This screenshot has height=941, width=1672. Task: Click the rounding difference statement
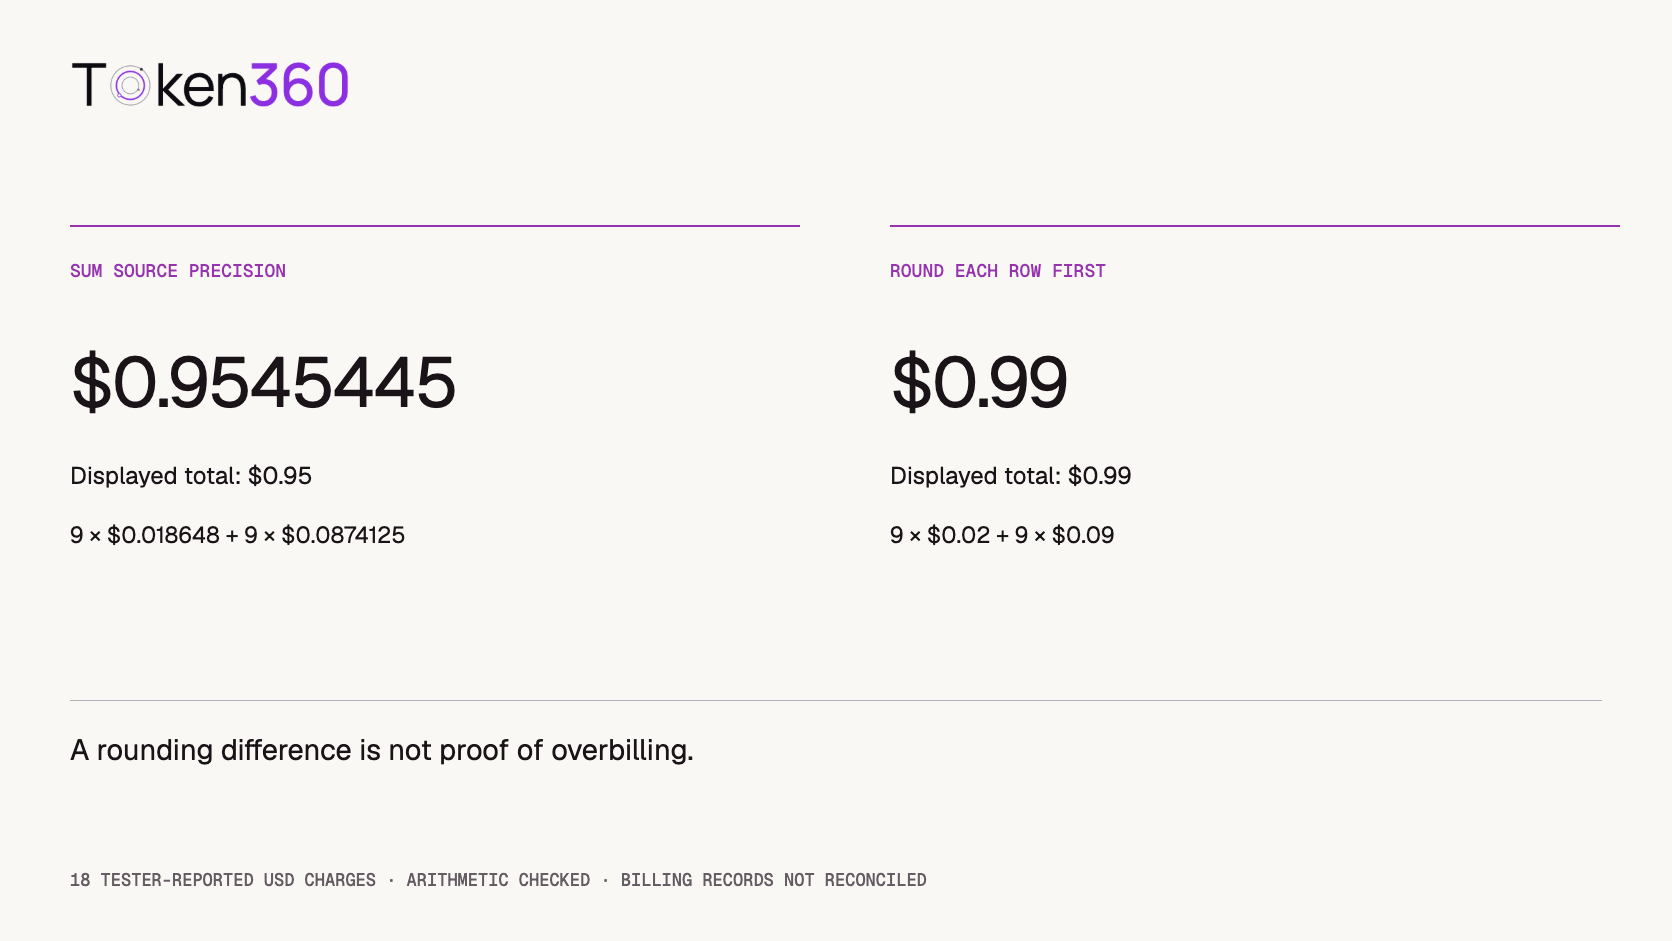382,750
